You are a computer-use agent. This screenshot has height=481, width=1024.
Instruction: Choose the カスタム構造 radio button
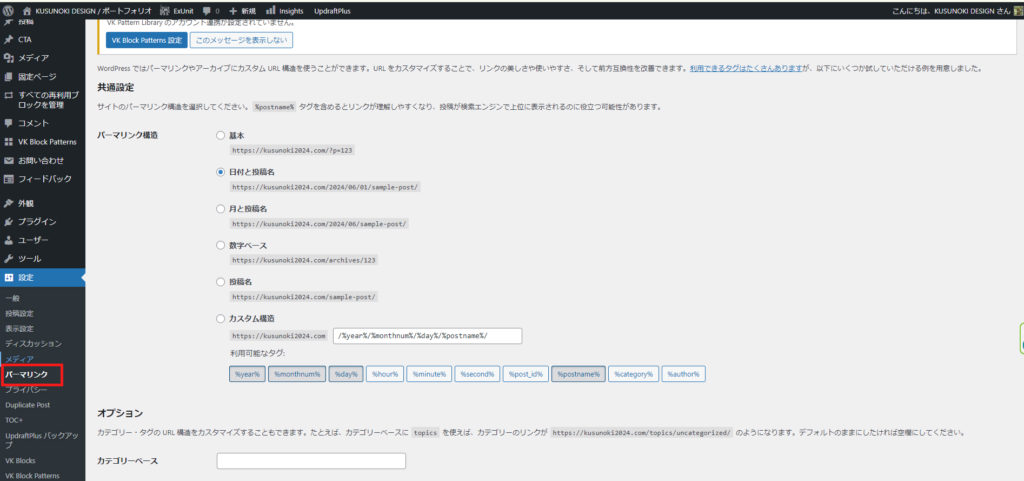[x=221, y=319]
